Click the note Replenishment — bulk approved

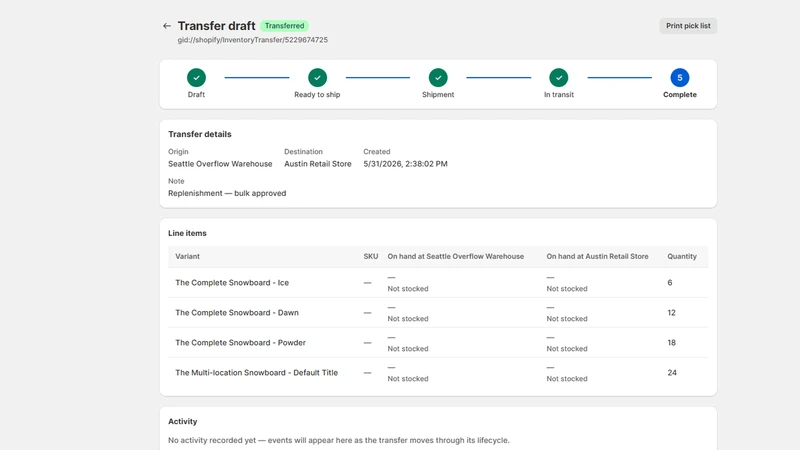pyautogui.click(x=227, y=193)
